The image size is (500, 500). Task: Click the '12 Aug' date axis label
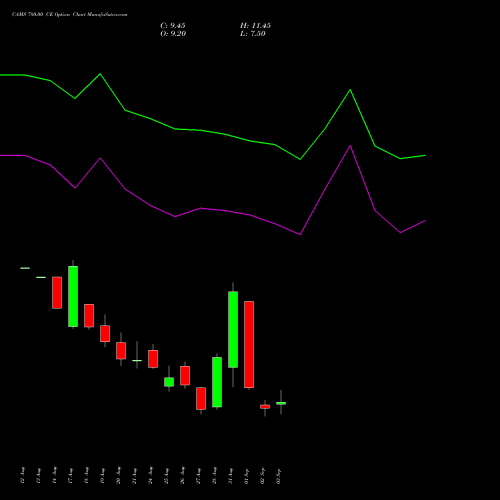[x=23, y=476]
